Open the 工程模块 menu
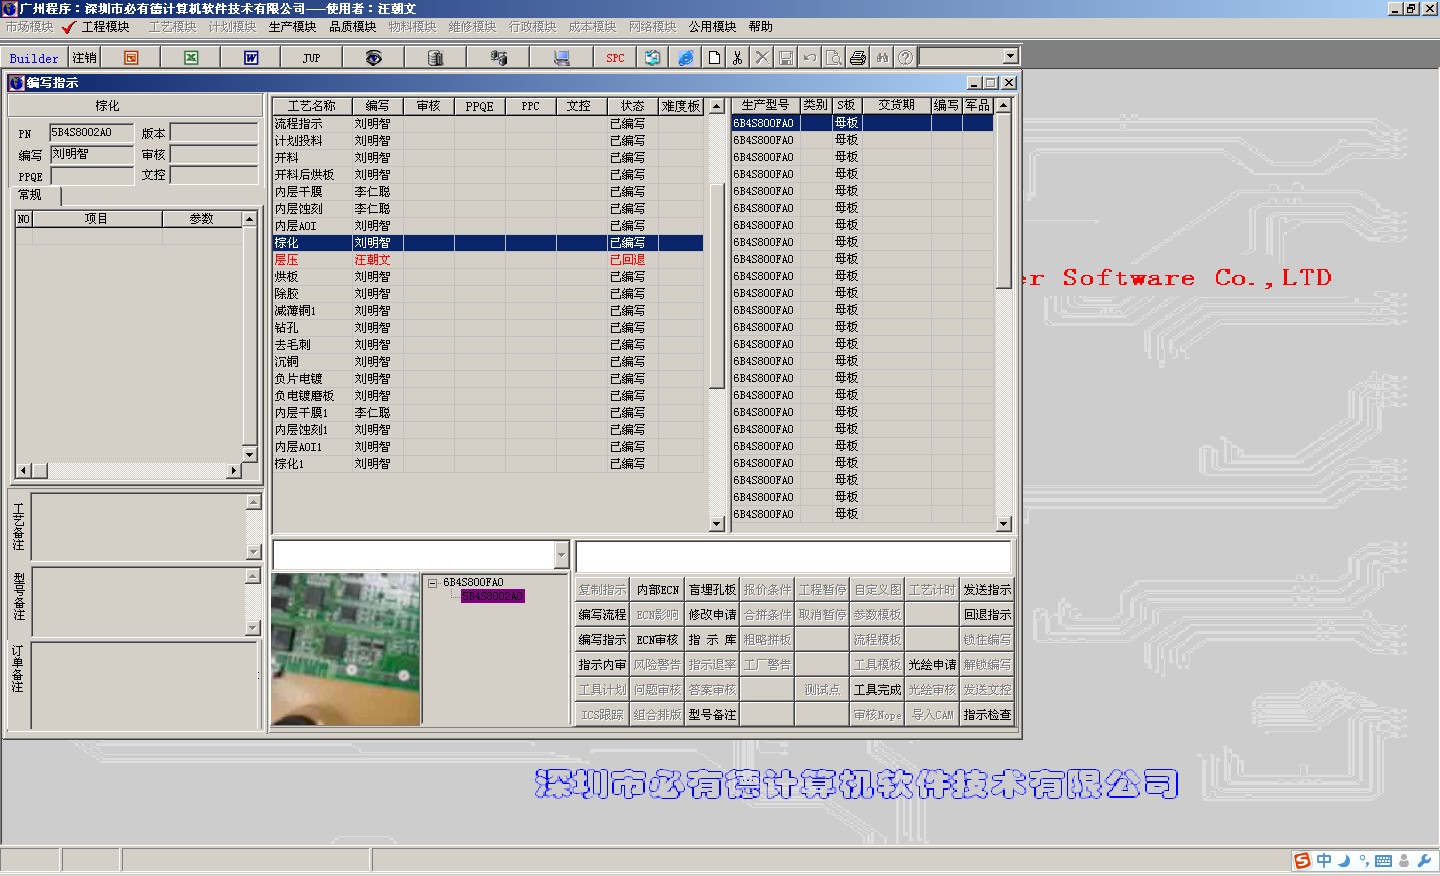Viewport: 1440px width, 876px height. coord(105,27)
